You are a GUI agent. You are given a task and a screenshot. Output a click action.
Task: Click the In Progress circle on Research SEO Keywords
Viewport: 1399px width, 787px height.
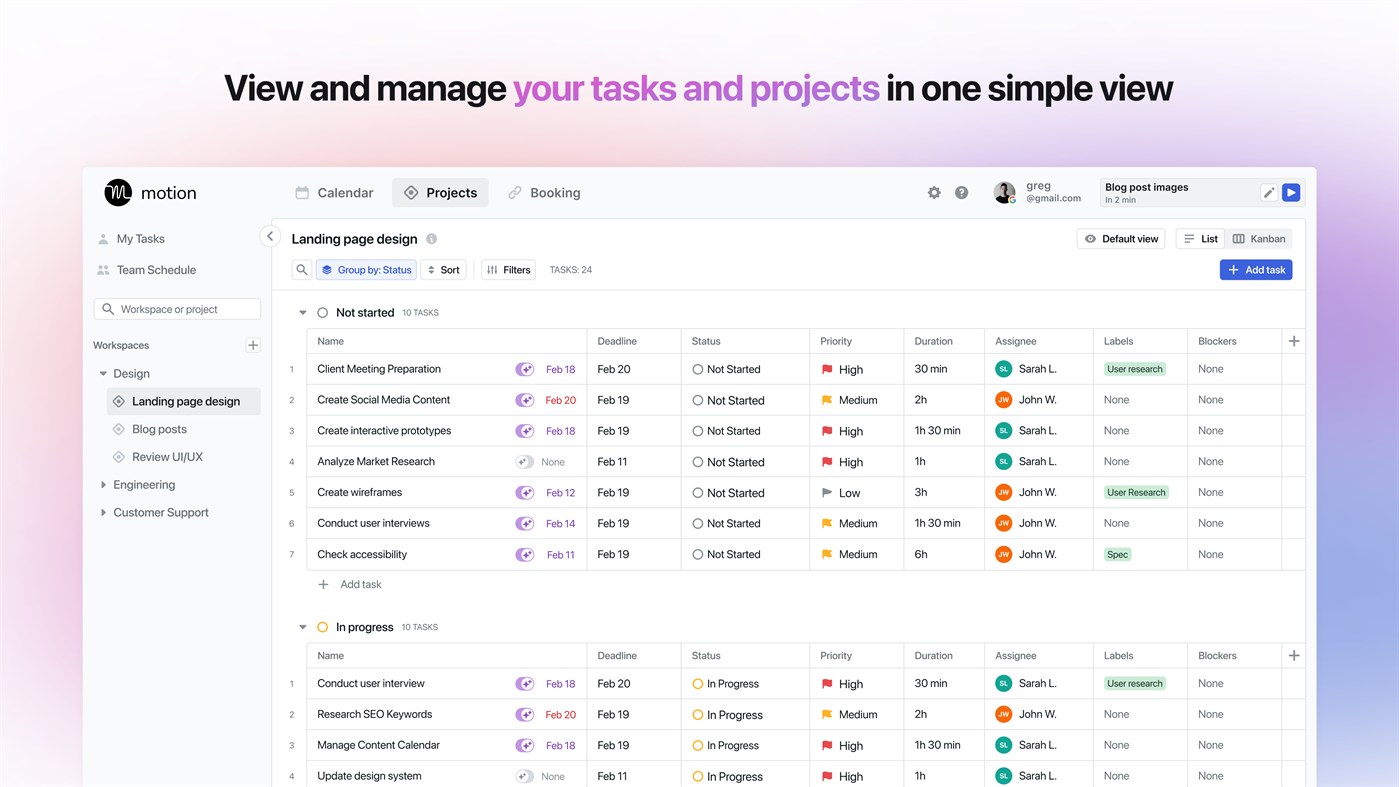700,714
